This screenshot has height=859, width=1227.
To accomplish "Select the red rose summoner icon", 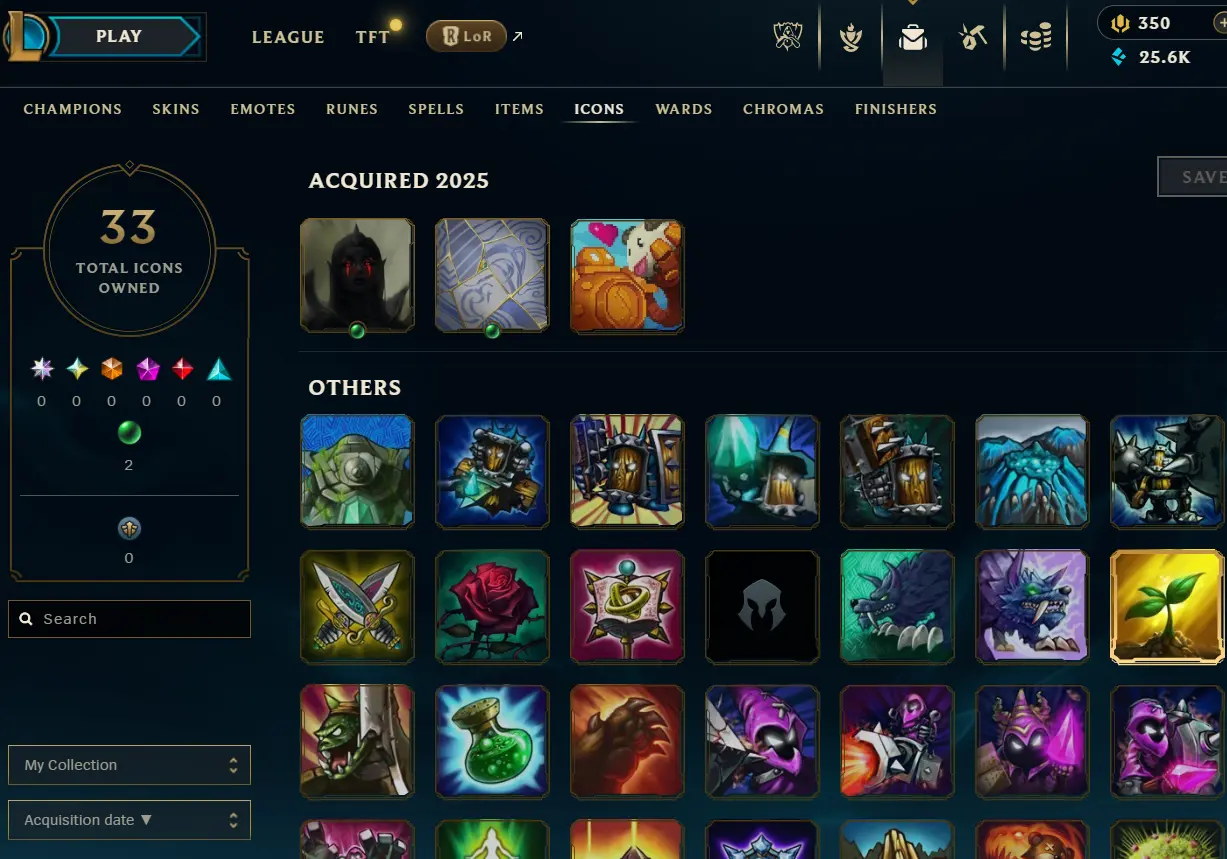I will tap(492, 607).
